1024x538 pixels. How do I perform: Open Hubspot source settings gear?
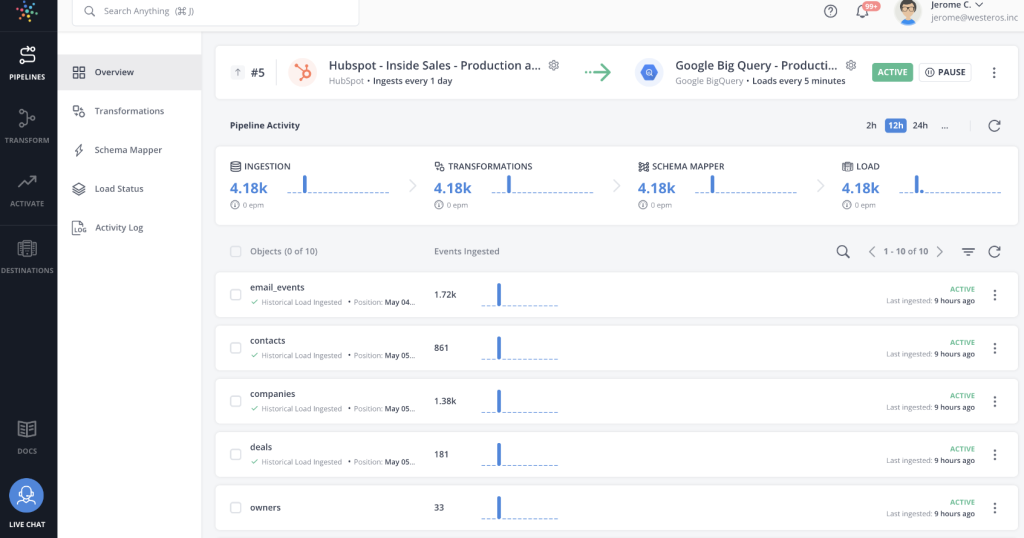(554, 65)
